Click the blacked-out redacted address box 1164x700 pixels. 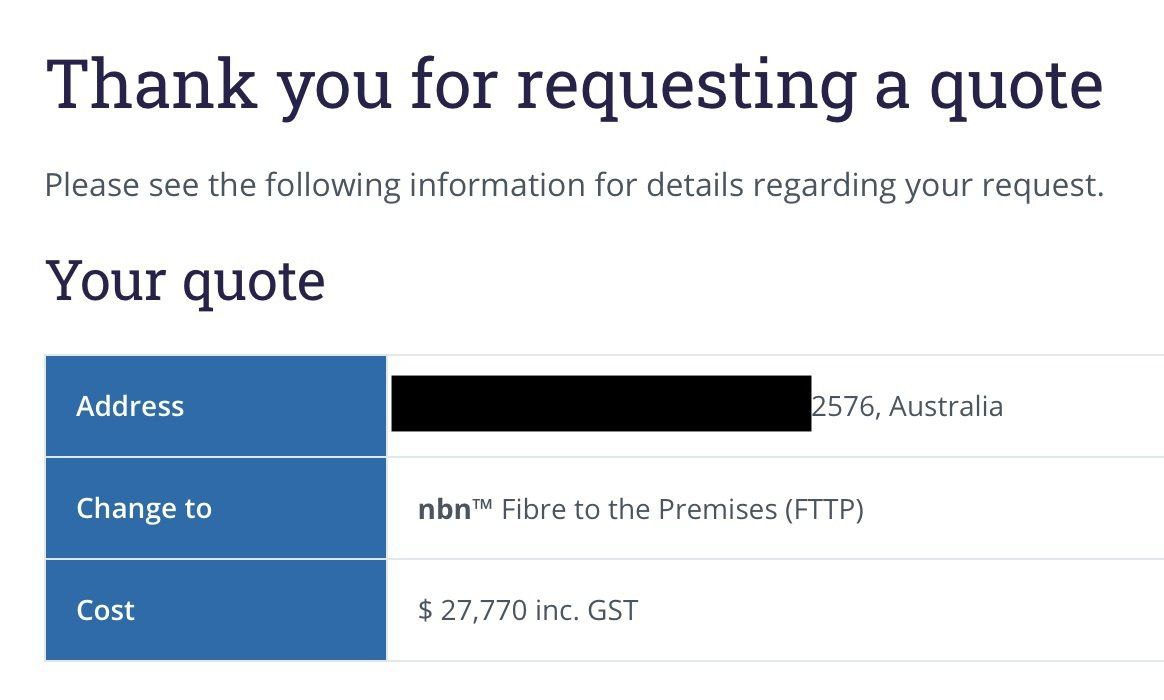click(601, 403)
